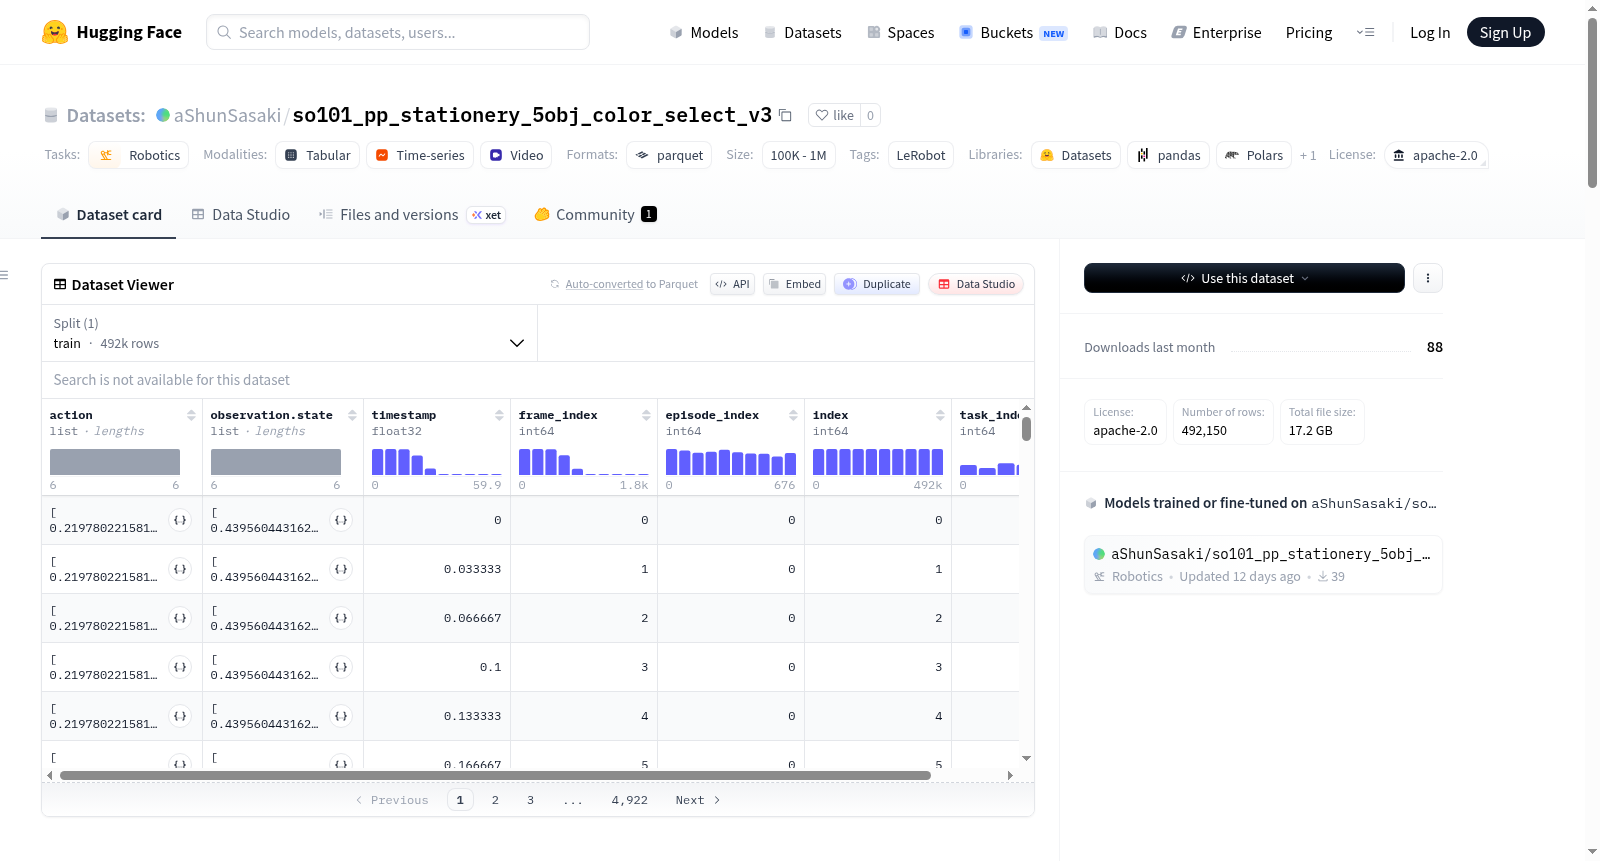Open the more options menu beside Use this dataset
This screenshot has height=861, width=1600.
click(x=1428, y=278)
